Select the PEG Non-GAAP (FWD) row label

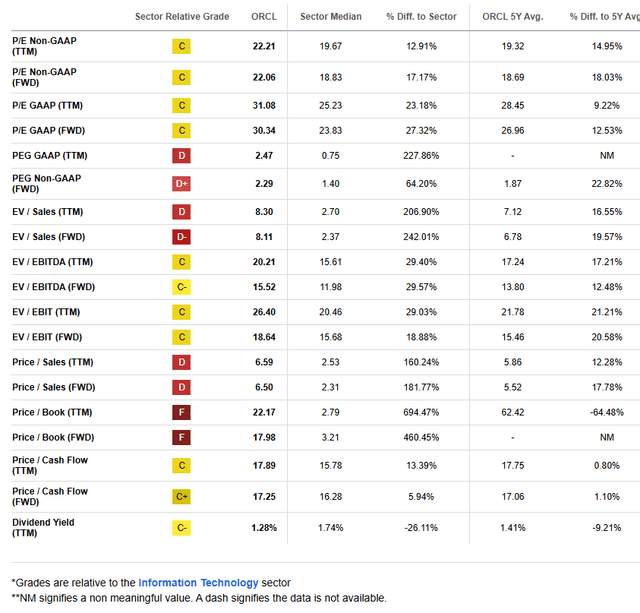pyautogui.click(x=47, y=184)
